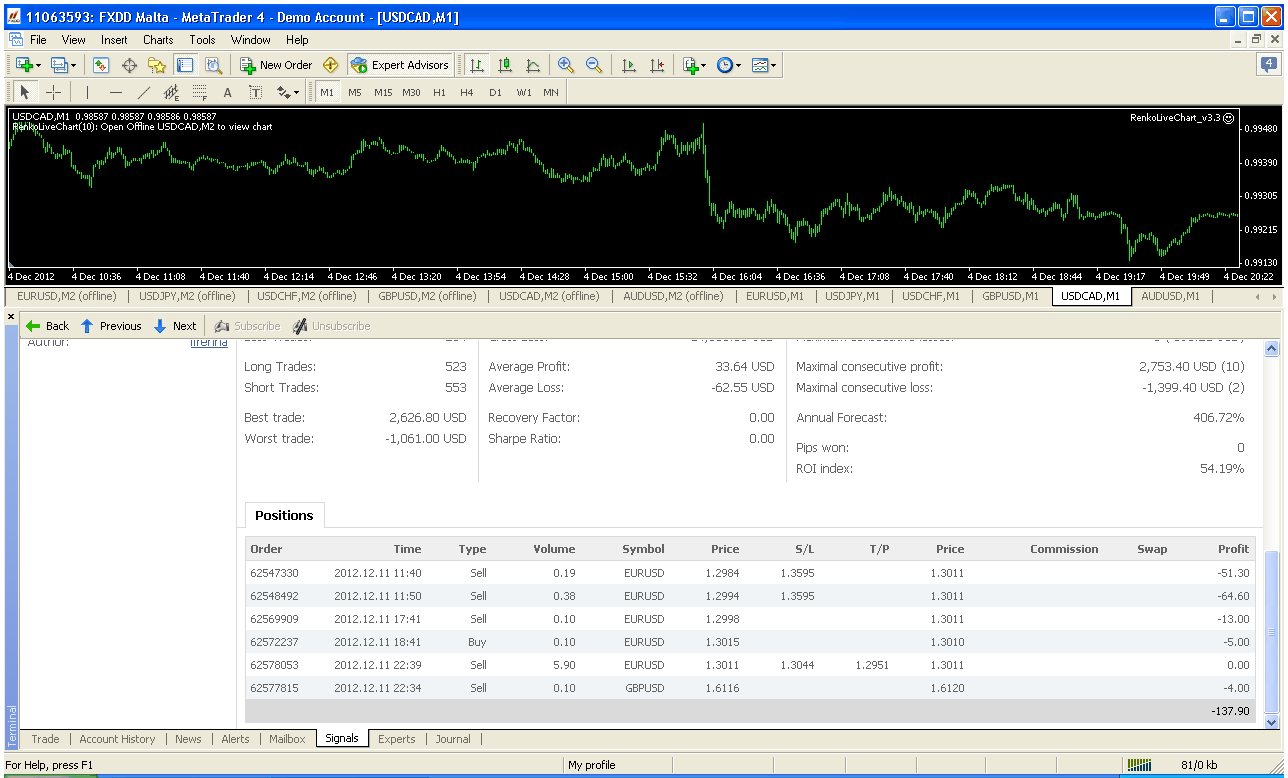
Task: Switch chart to bar chart
Action: coord(477,65)
